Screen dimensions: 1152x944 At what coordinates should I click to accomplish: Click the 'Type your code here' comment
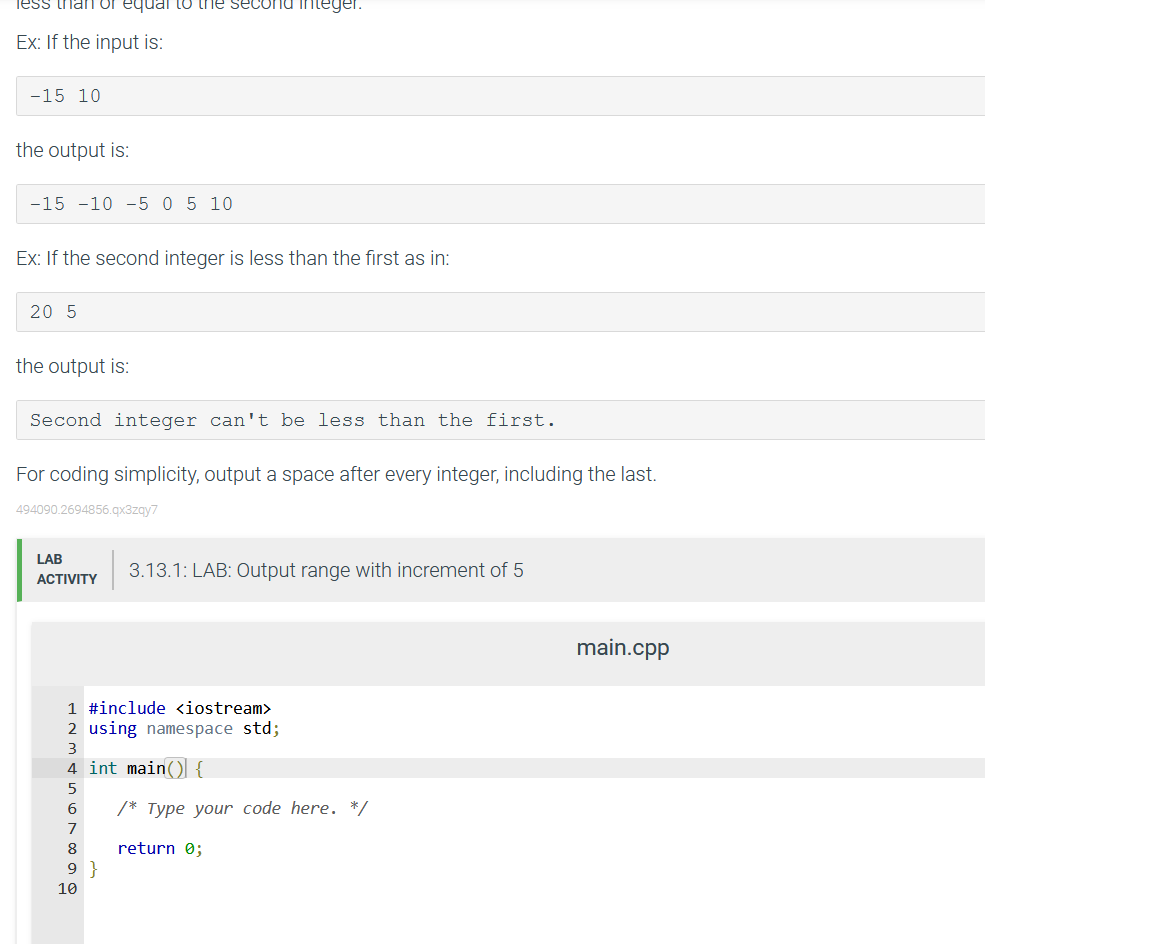point(242,808)
